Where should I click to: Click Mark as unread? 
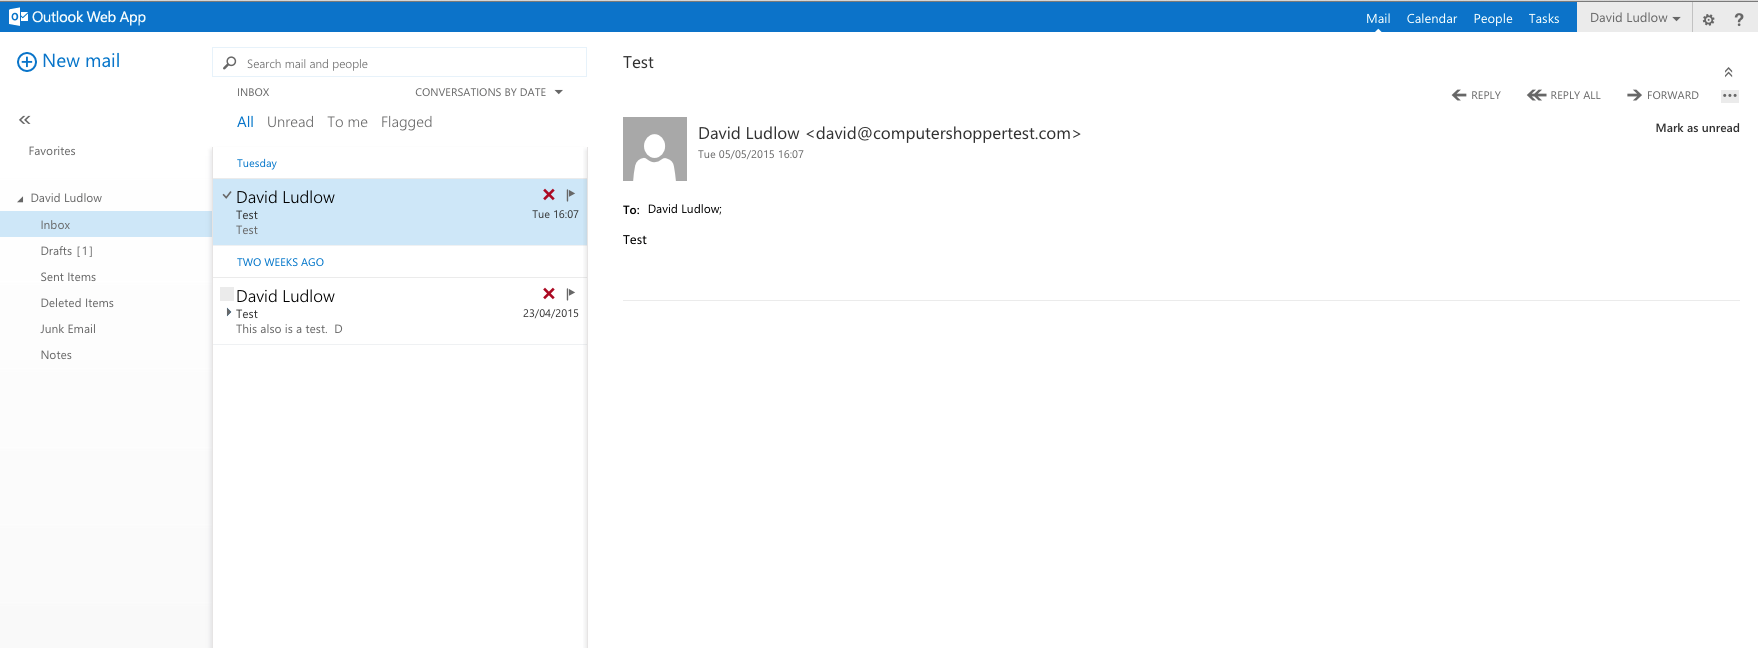[x=1697, y=128]
